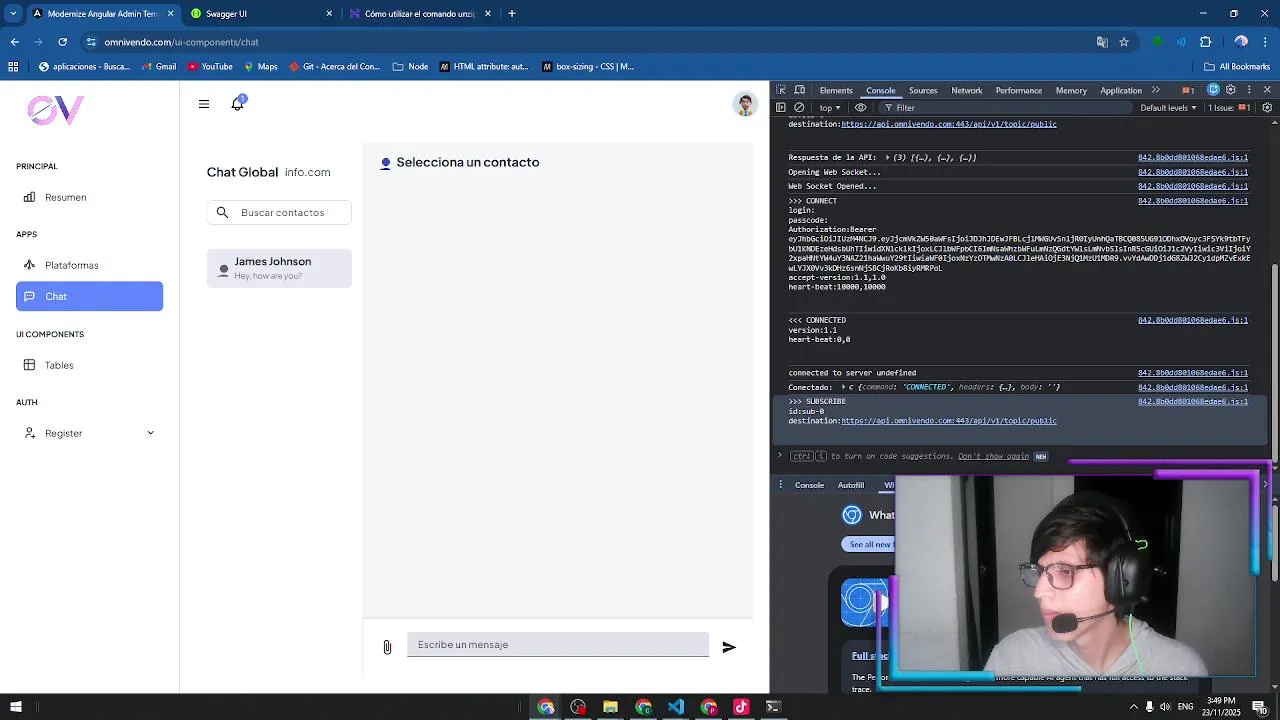This screenshot has width=1280, height=720.
Task: Open live expression eye icon in console
Action: point(860,107)
